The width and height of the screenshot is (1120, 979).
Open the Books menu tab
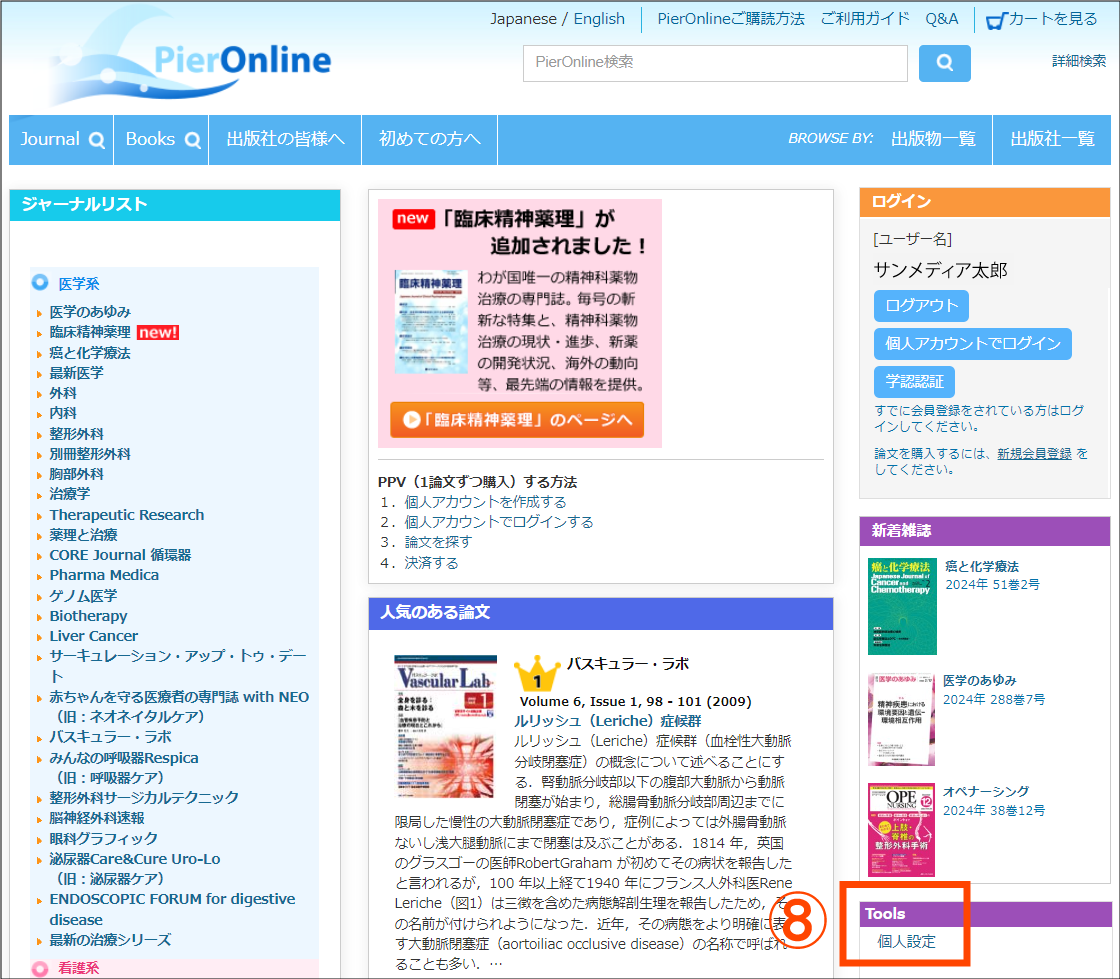(161, 139)
